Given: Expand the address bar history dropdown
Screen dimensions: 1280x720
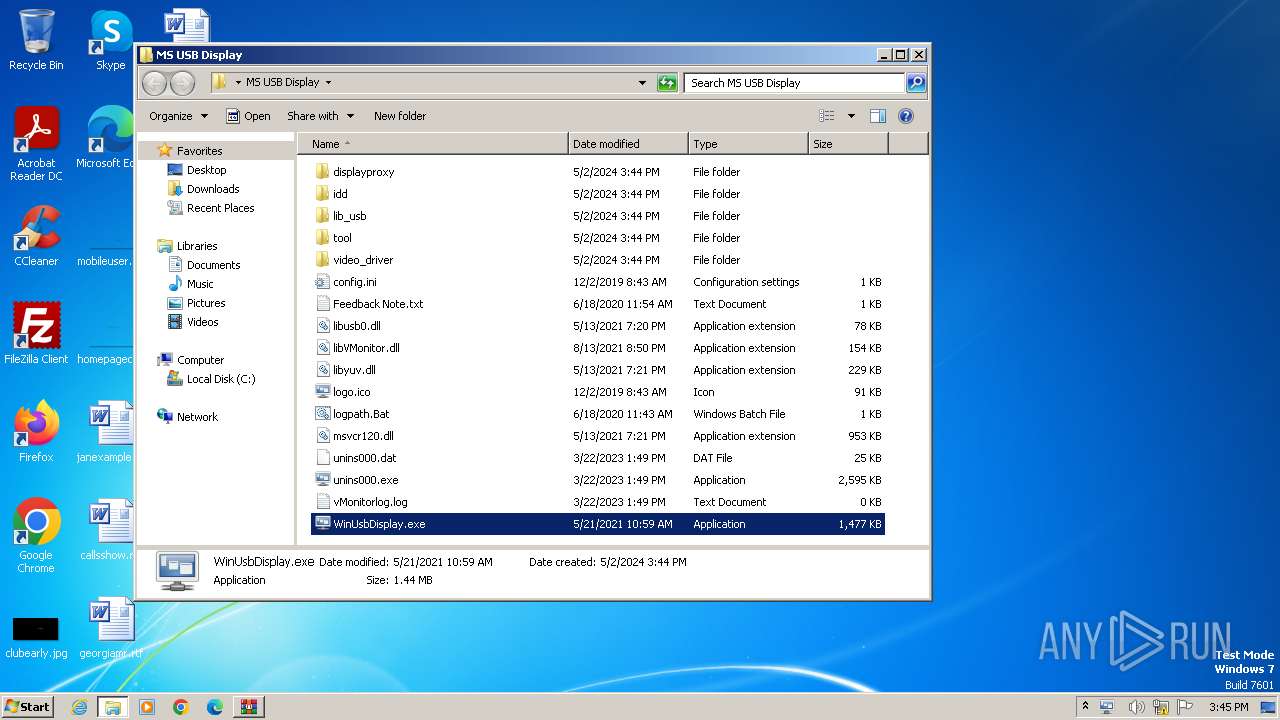Looking at the screenshot, I should 642,83.
